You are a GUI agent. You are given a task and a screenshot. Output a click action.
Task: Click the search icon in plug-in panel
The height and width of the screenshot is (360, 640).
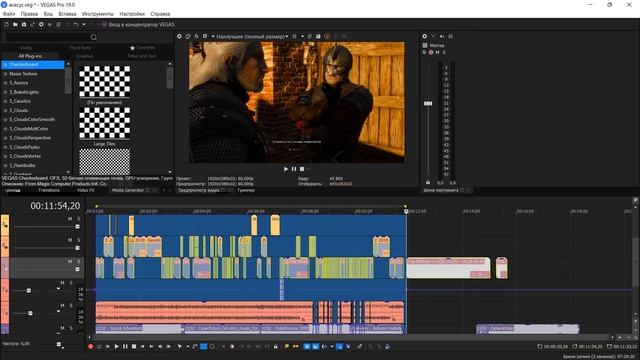coord(94,37)
